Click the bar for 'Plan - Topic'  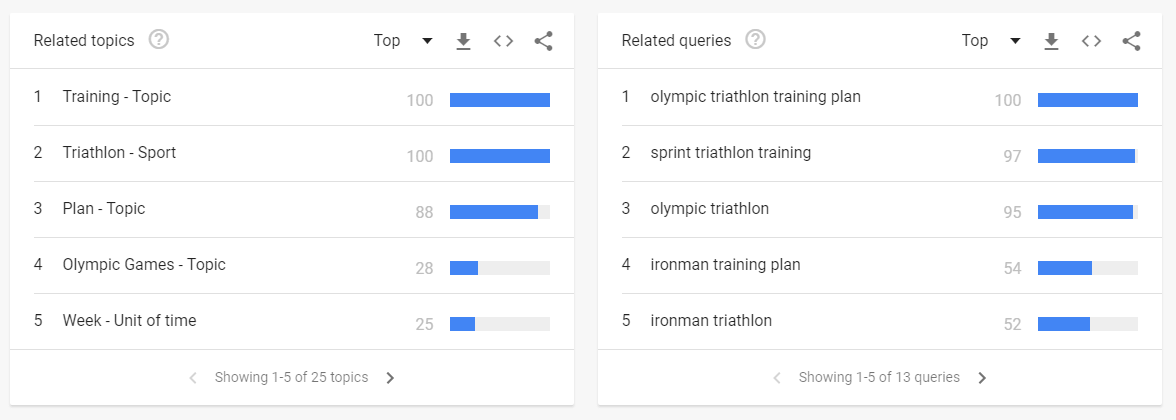click(x=499, y=212)
